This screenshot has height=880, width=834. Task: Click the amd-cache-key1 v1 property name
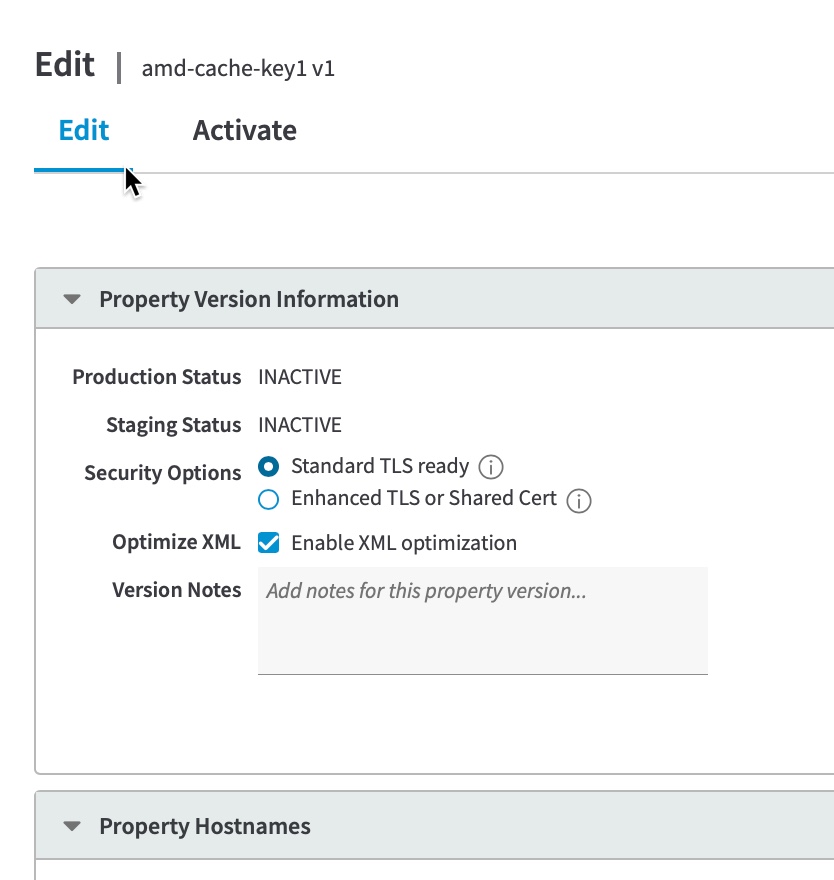point(238,69)
